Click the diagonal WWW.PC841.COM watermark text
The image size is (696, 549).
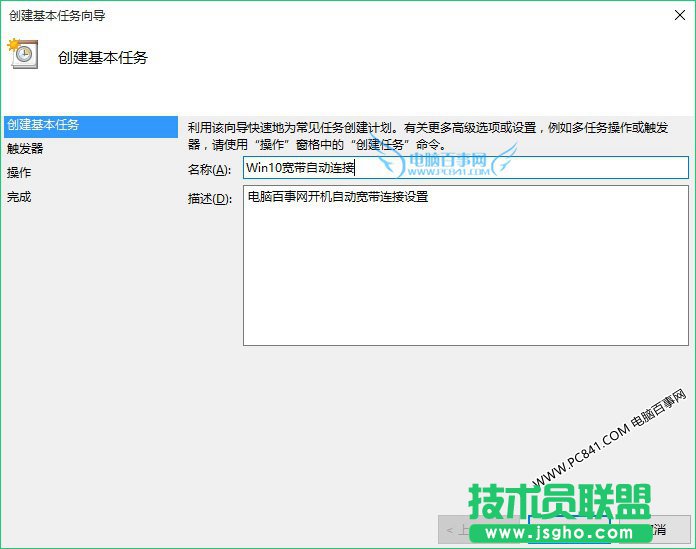(612, 438)
